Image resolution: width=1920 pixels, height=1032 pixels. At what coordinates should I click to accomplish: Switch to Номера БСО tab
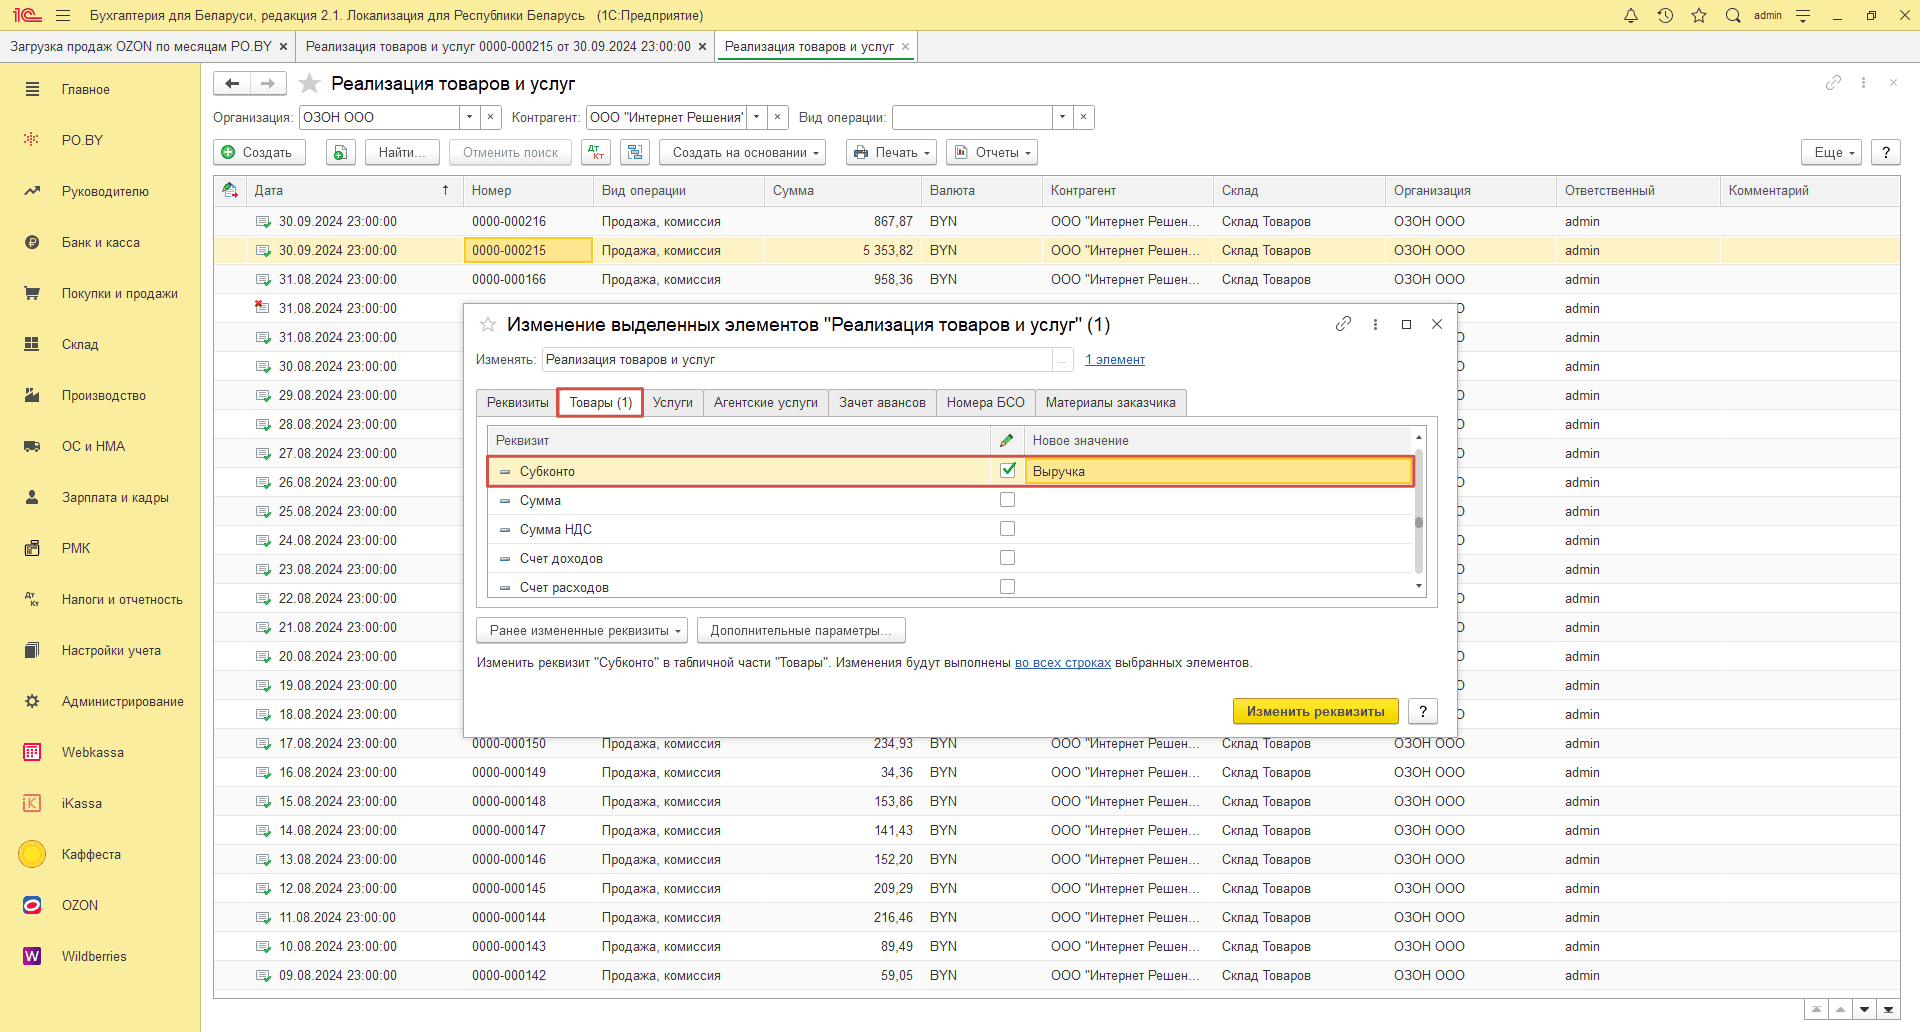click(986, 402)
